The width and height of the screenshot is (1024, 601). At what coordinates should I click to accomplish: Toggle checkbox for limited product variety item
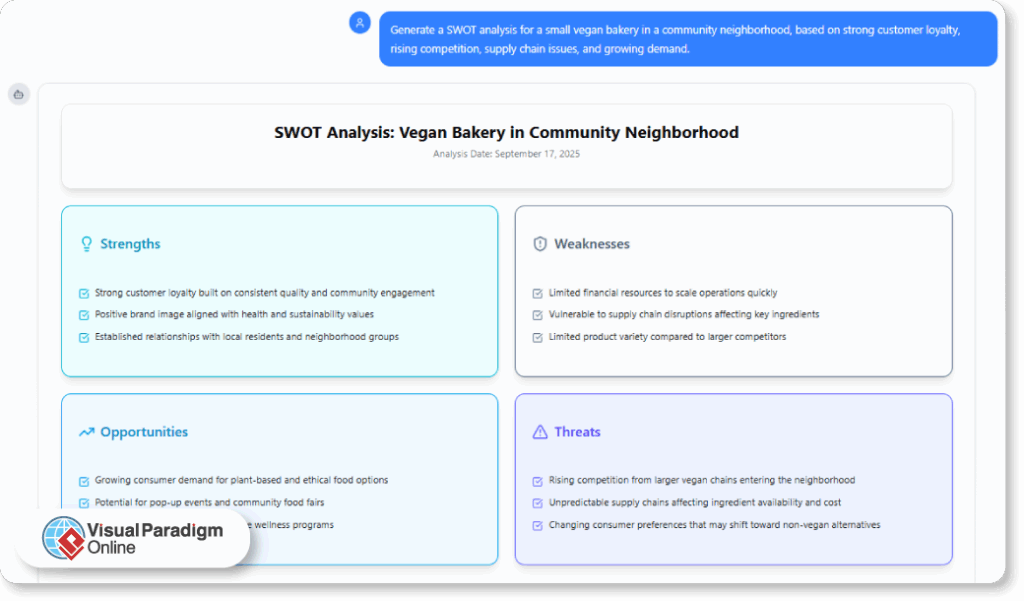click(x=538, y=337)
